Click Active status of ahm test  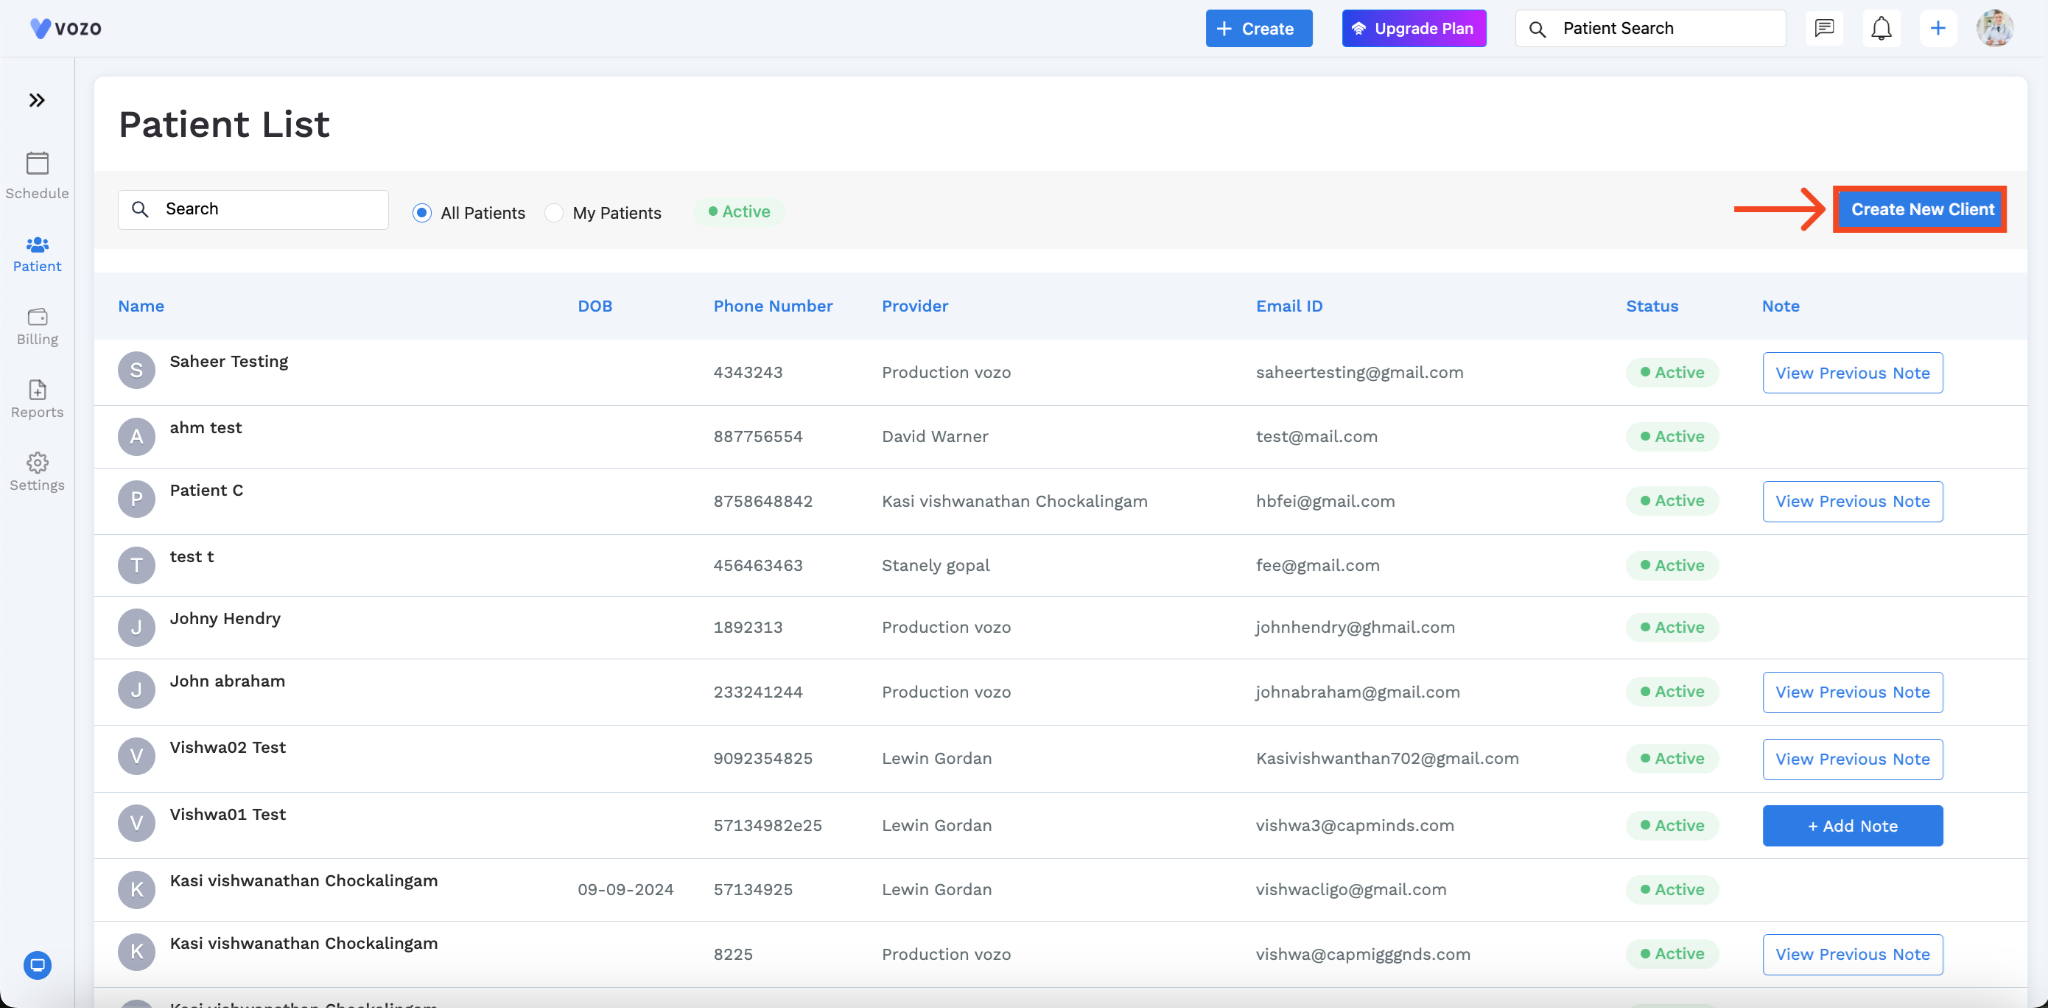pyautogui.click(x=1672, y=436)
